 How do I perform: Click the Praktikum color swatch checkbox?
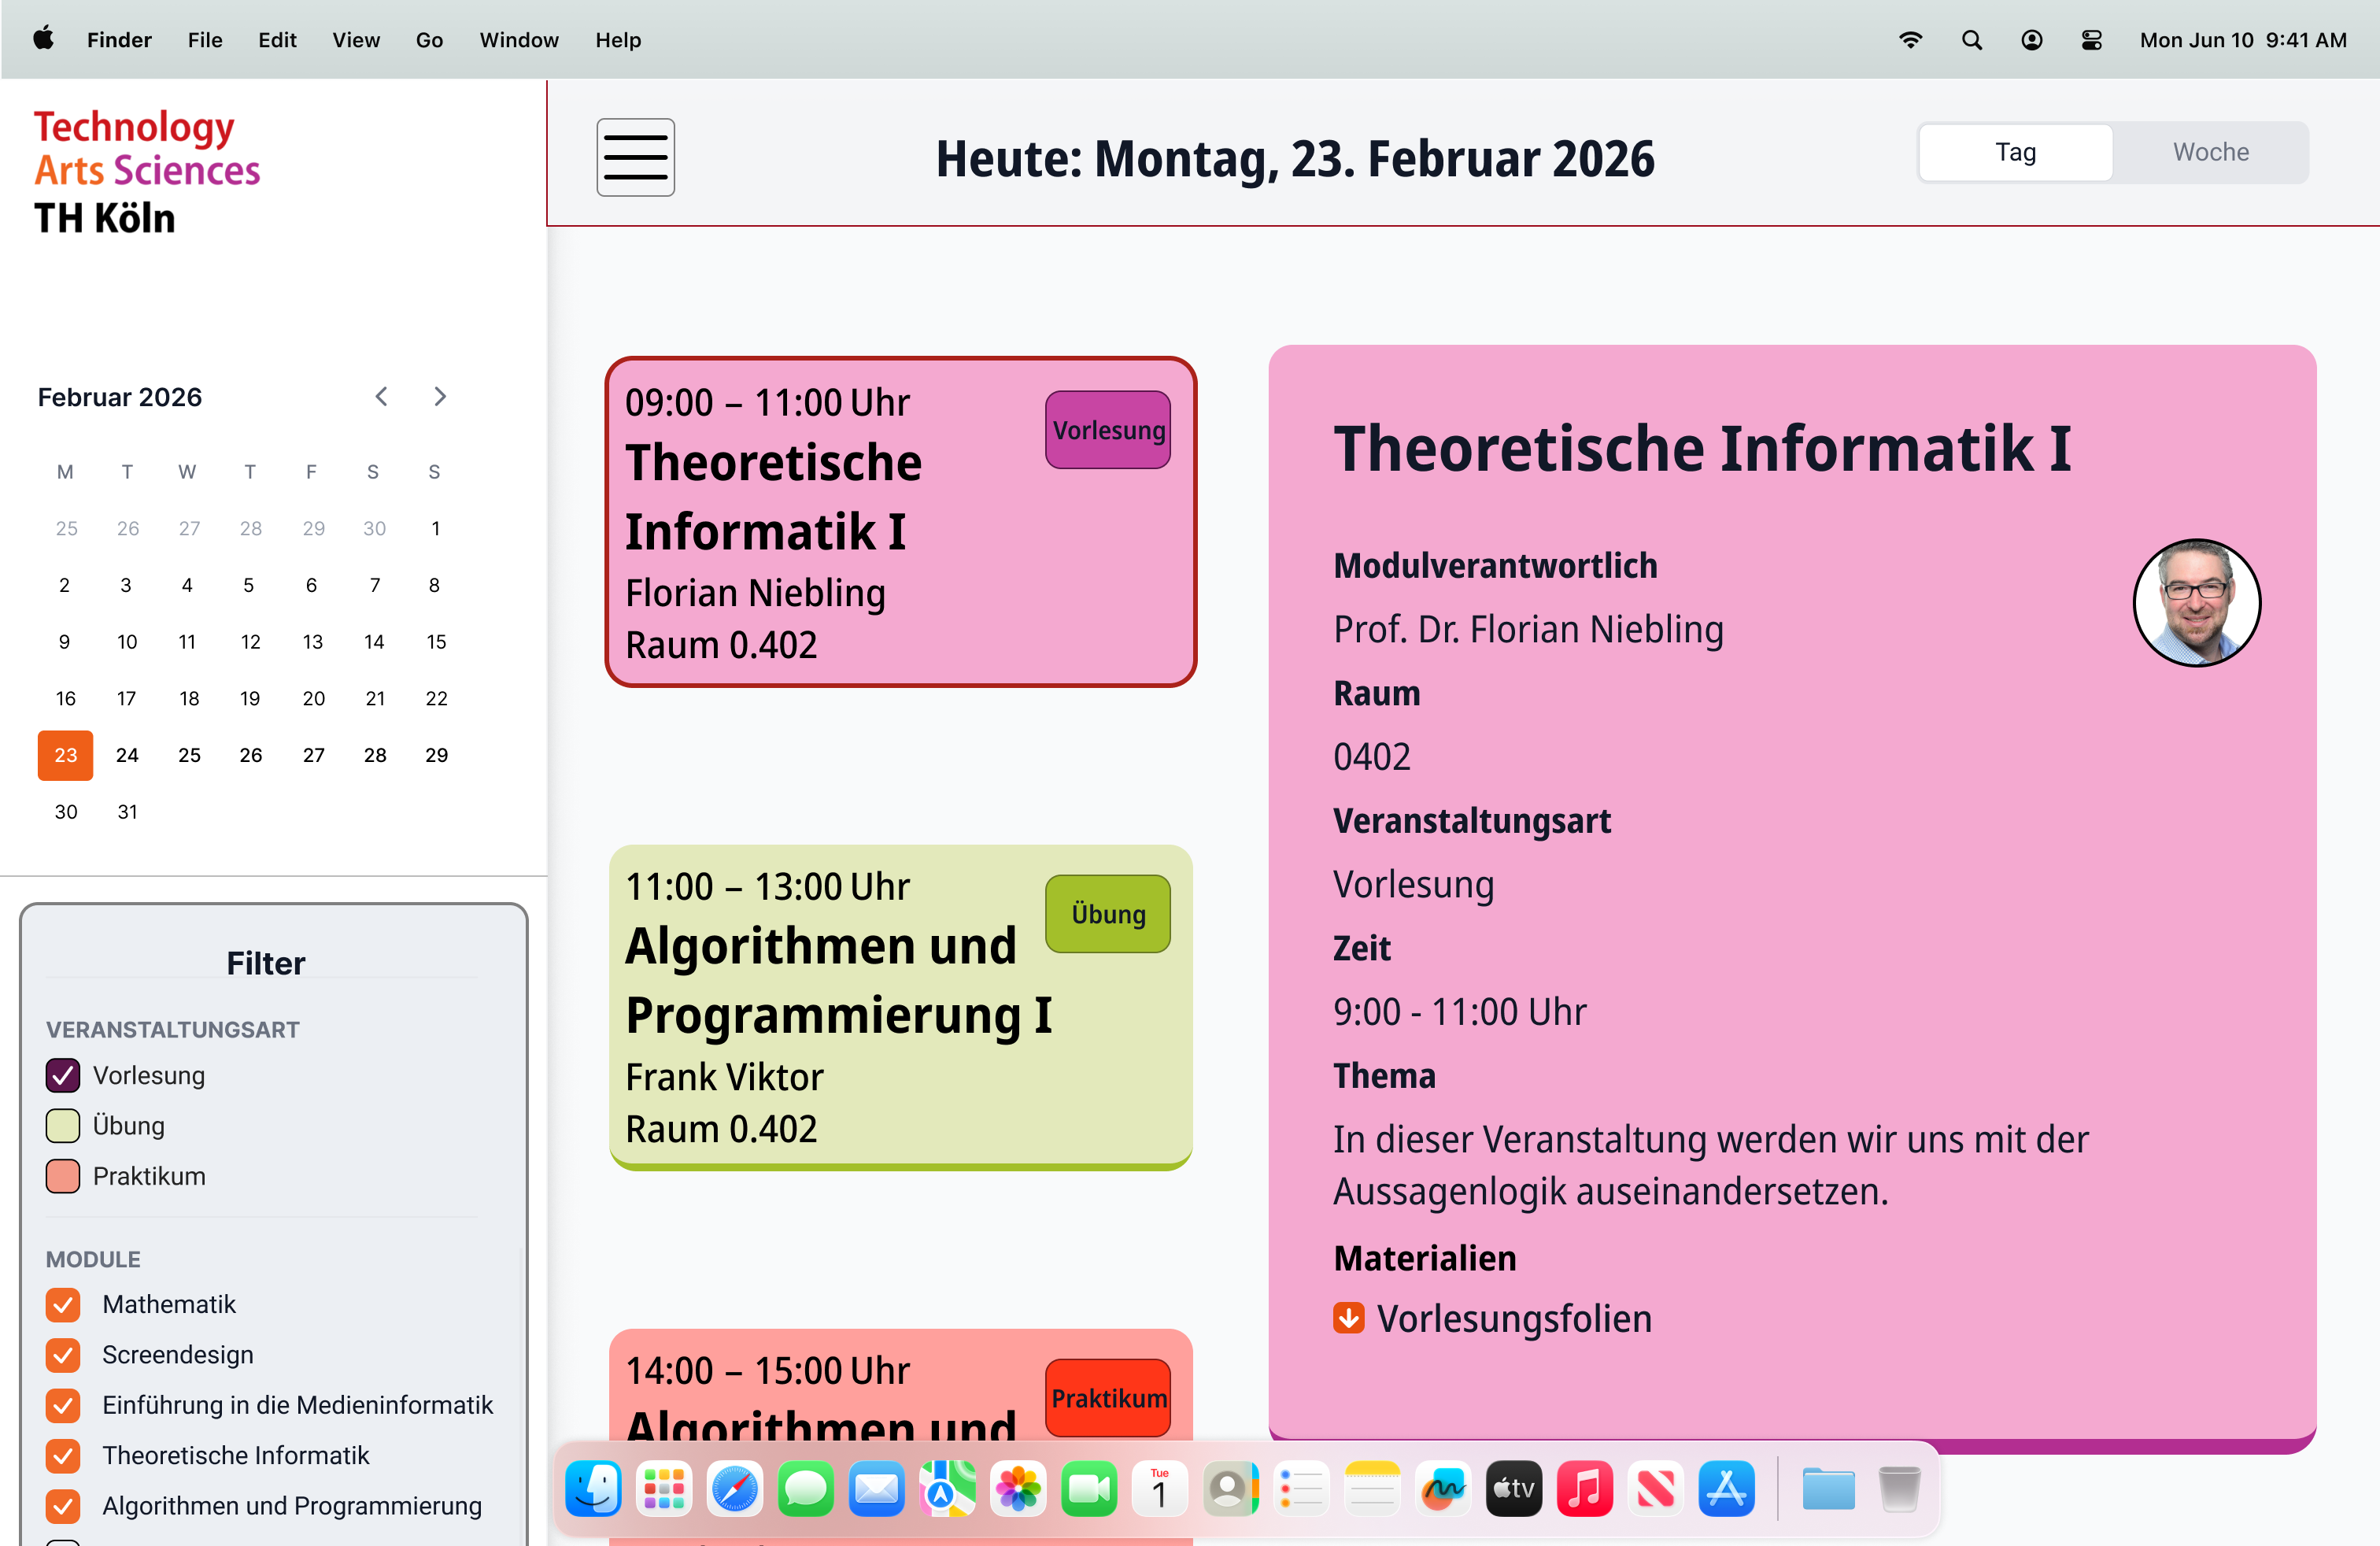63,1176
